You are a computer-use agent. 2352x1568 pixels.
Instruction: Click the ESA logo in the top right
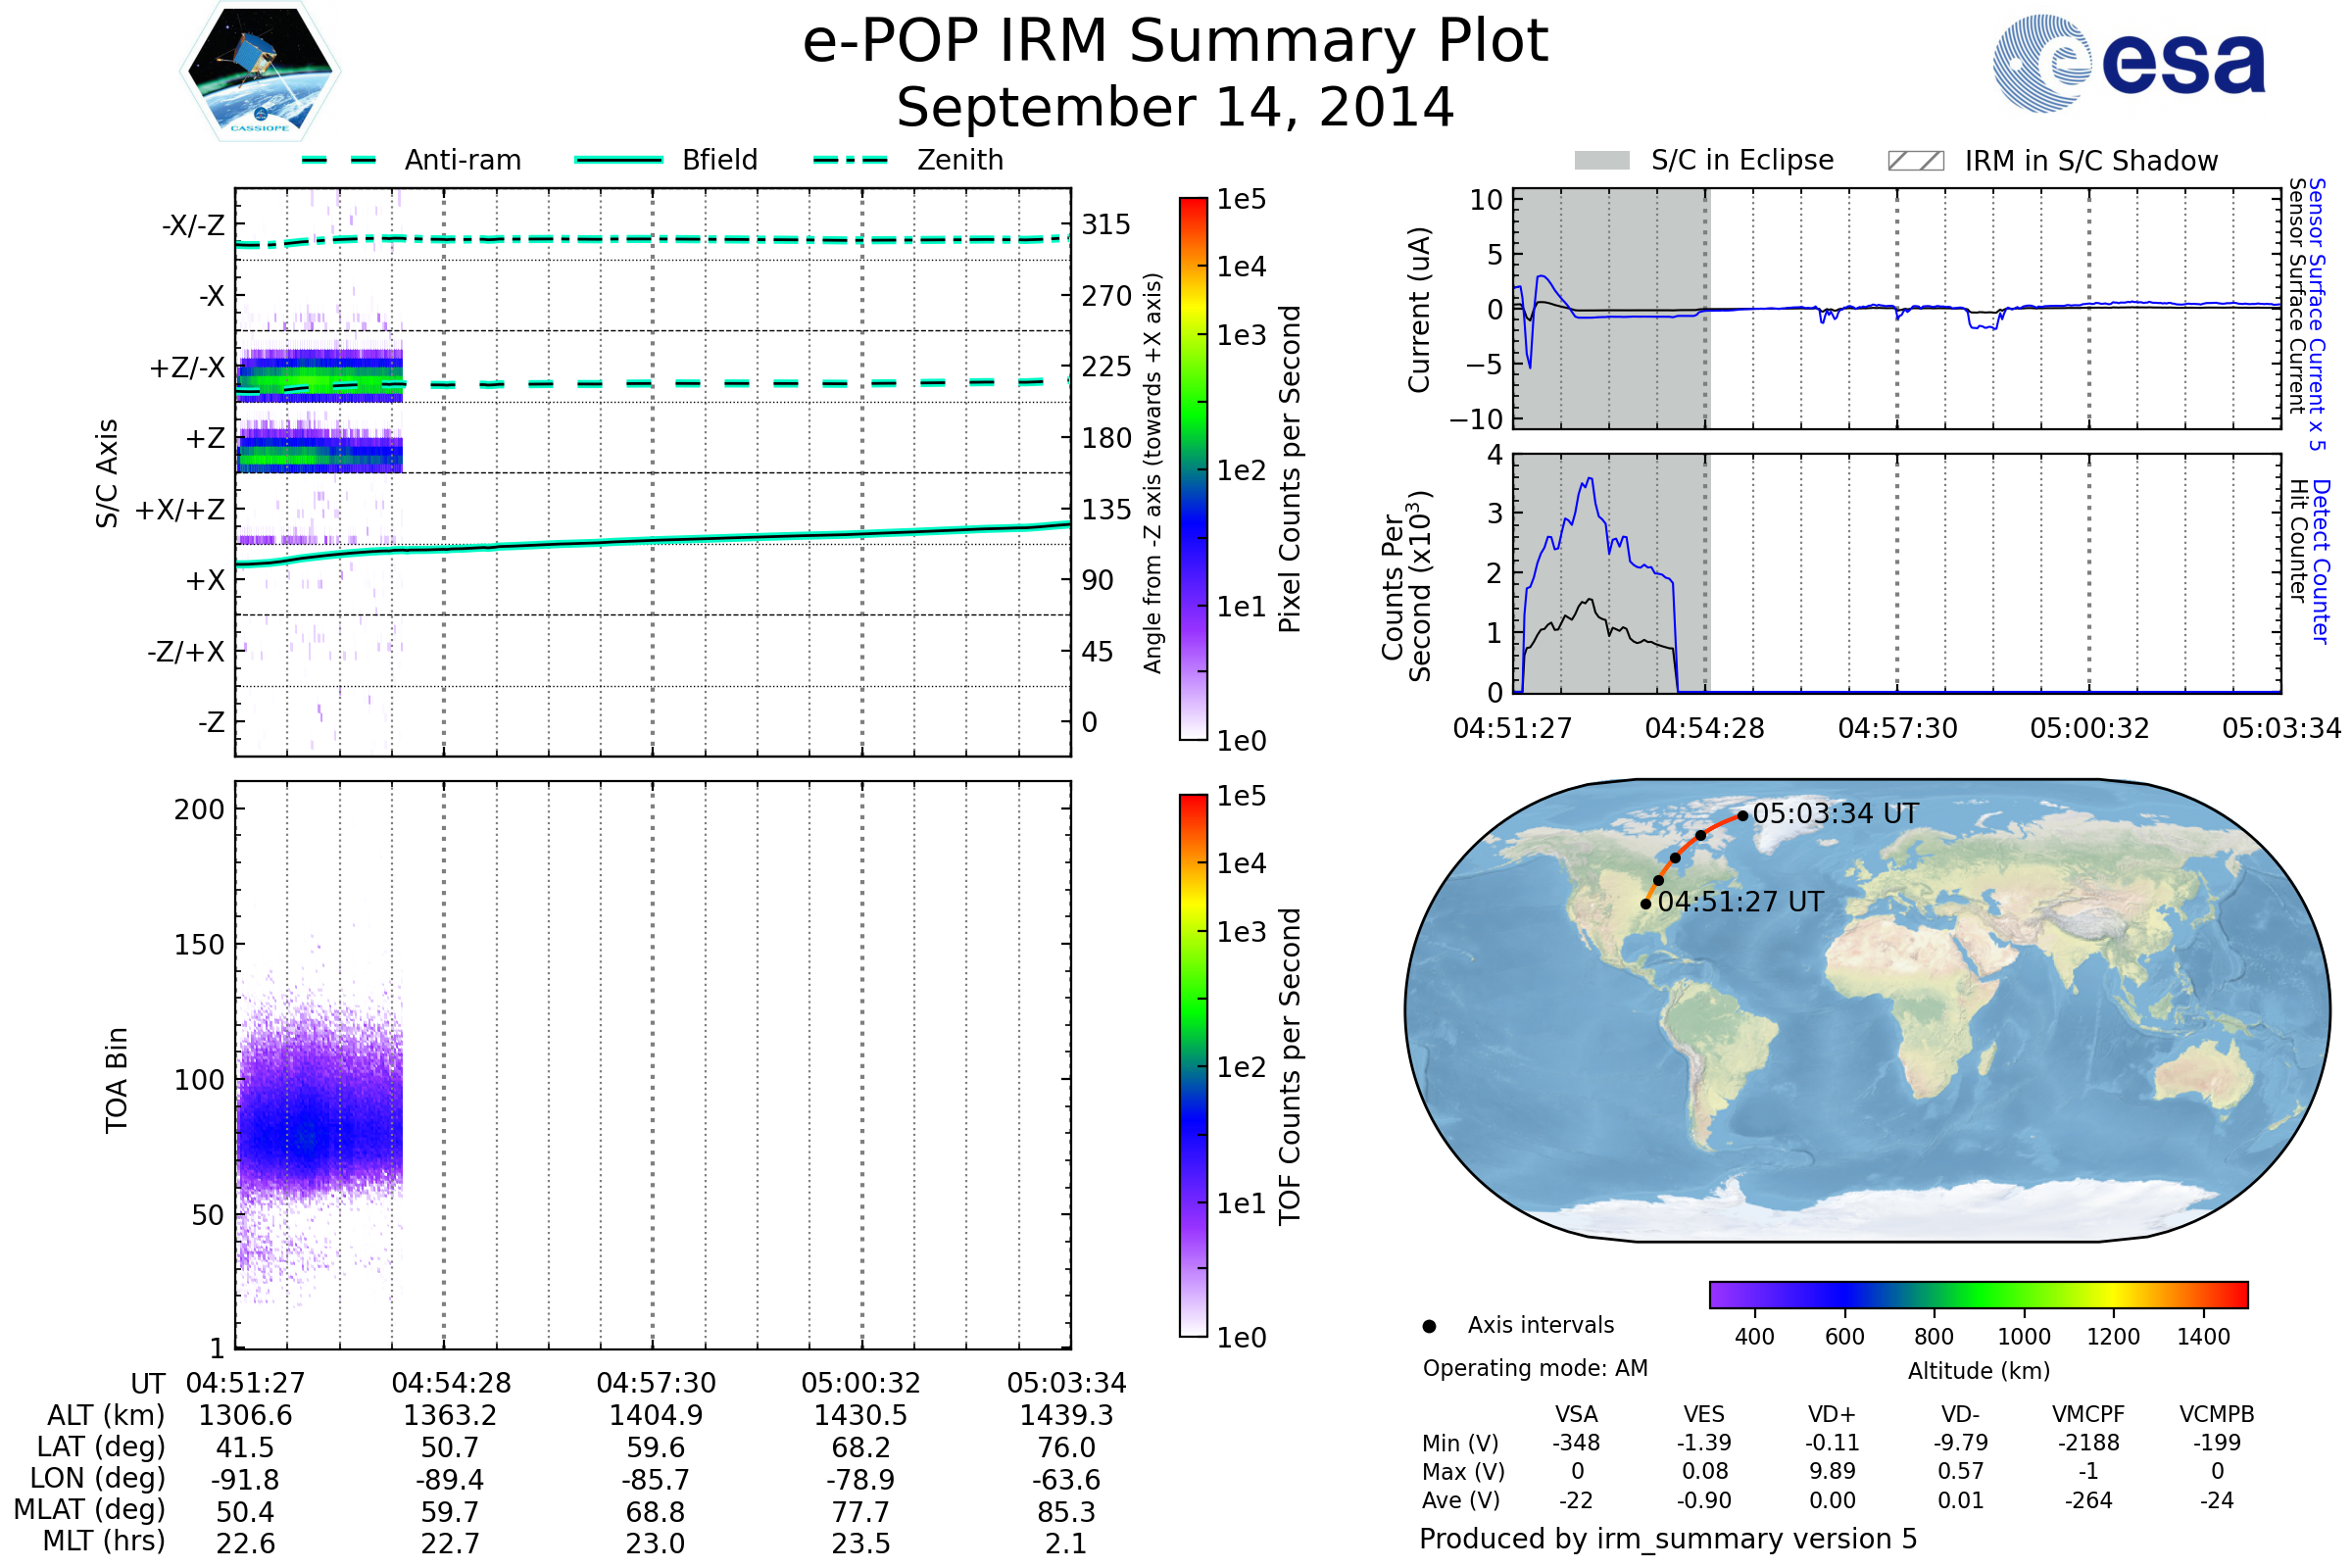point(2130,64)
